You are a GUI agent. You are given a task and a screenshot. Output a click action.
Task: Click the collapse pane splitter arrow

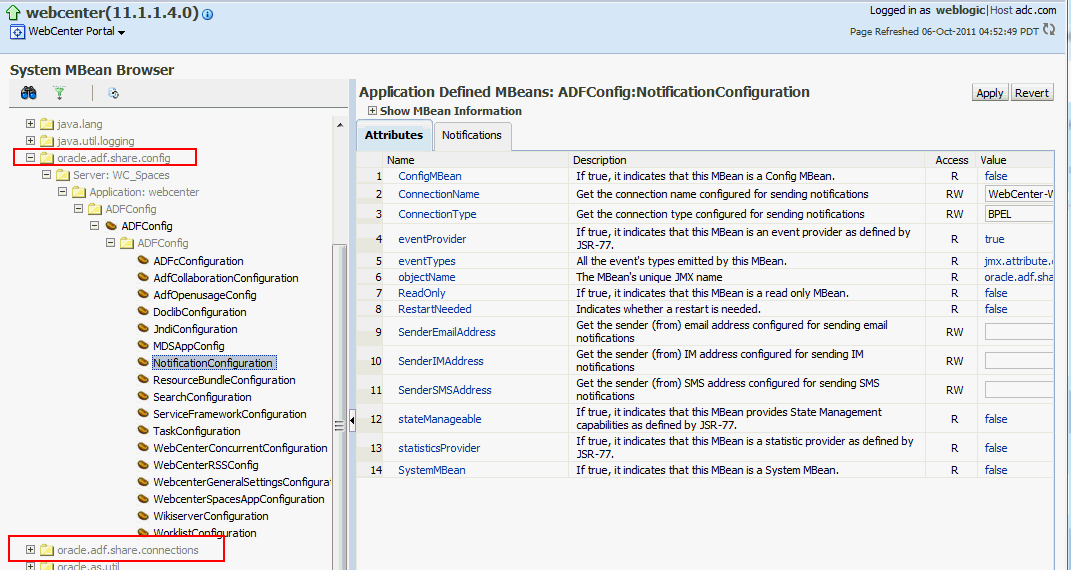coord(352,422)
